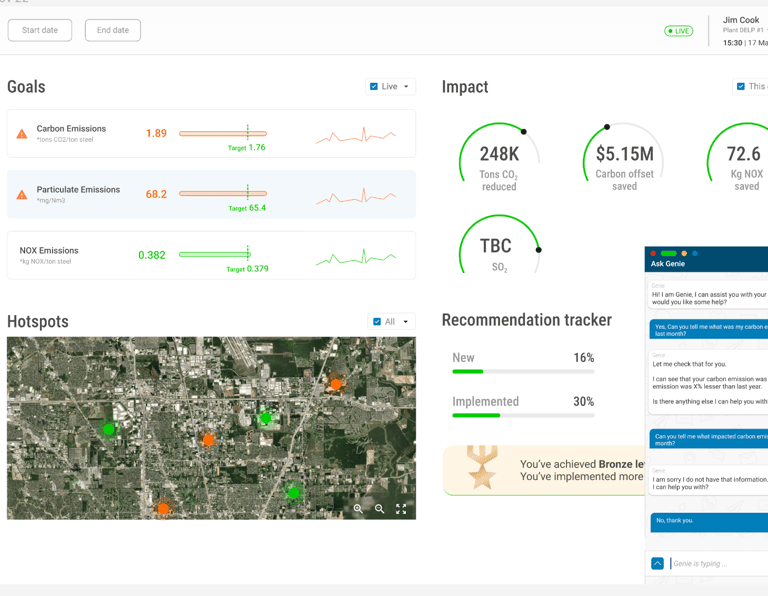
Task: Click the Start date button
Action: (40, 30)
